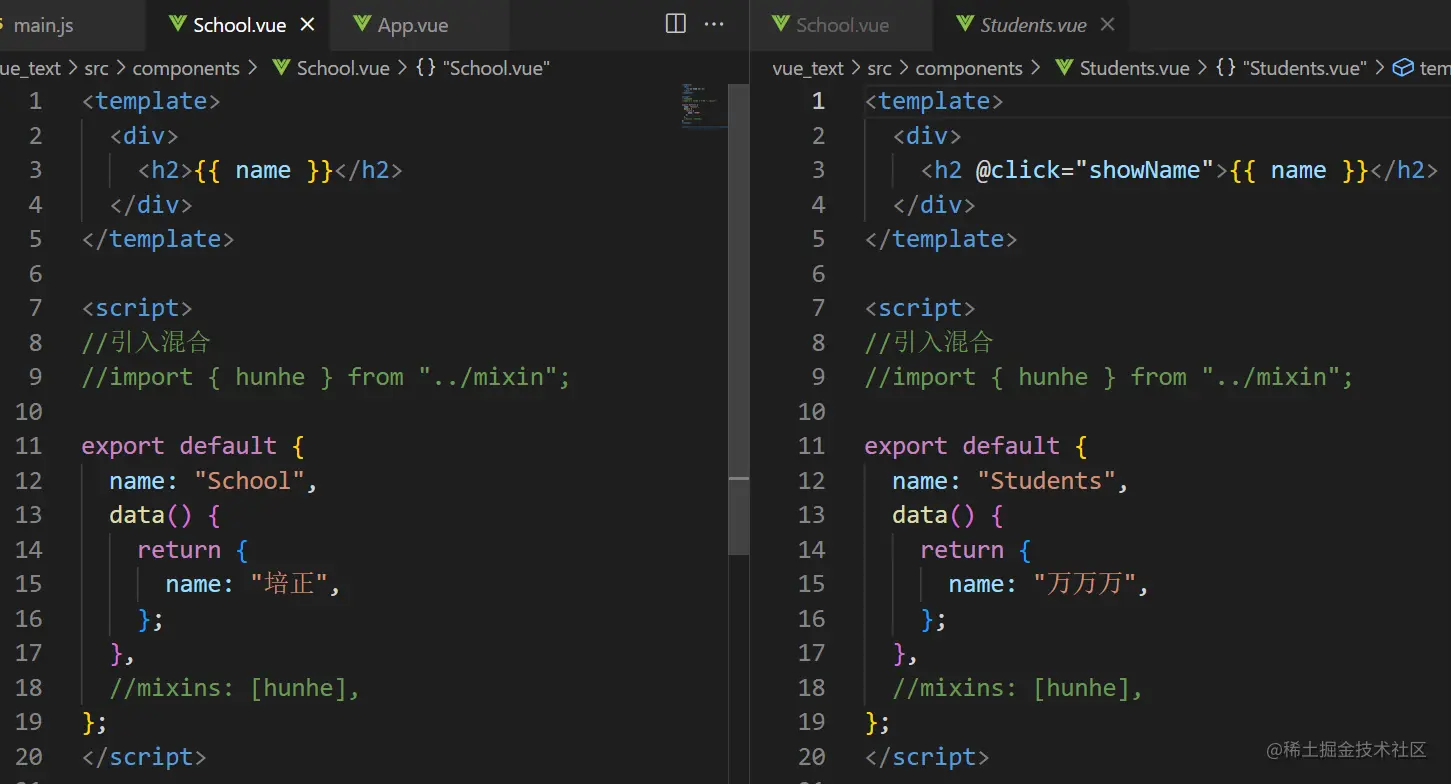Place cursor on name: "培正" line
The width and height of the screenshot is (1451, 784).
point(253,583)
